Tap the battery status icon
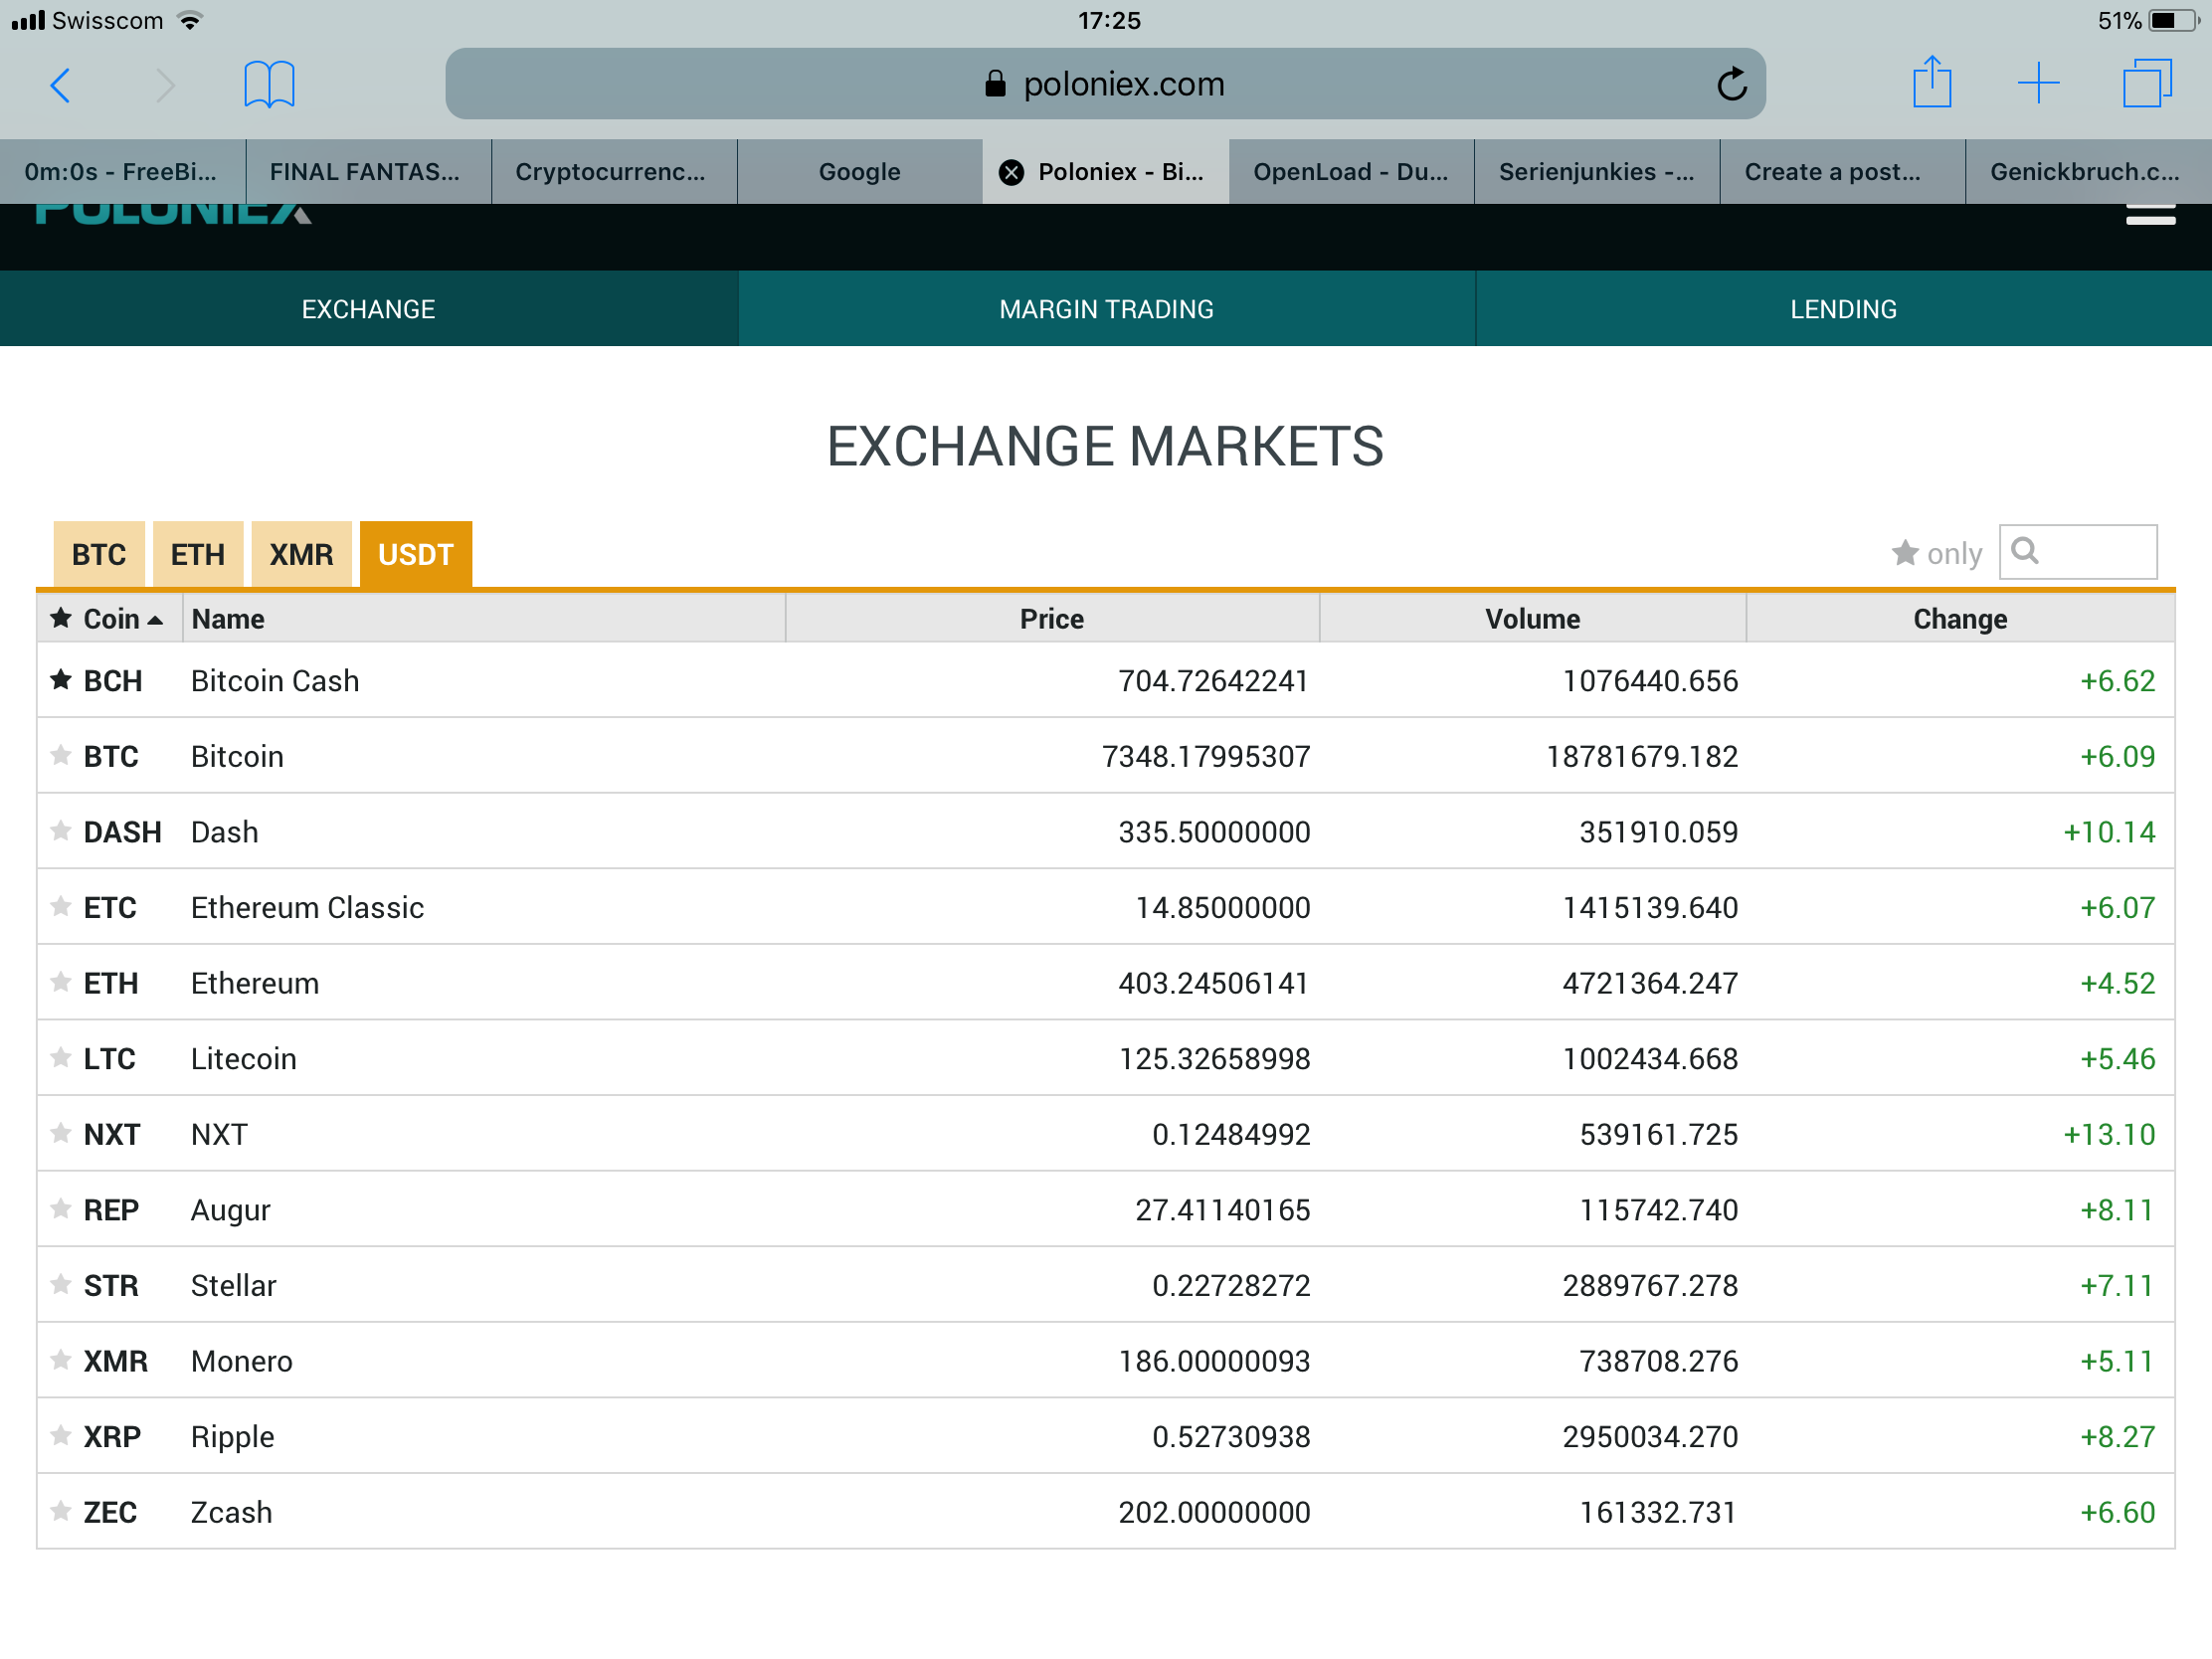2212x1659 pixels. point(2173,20)
